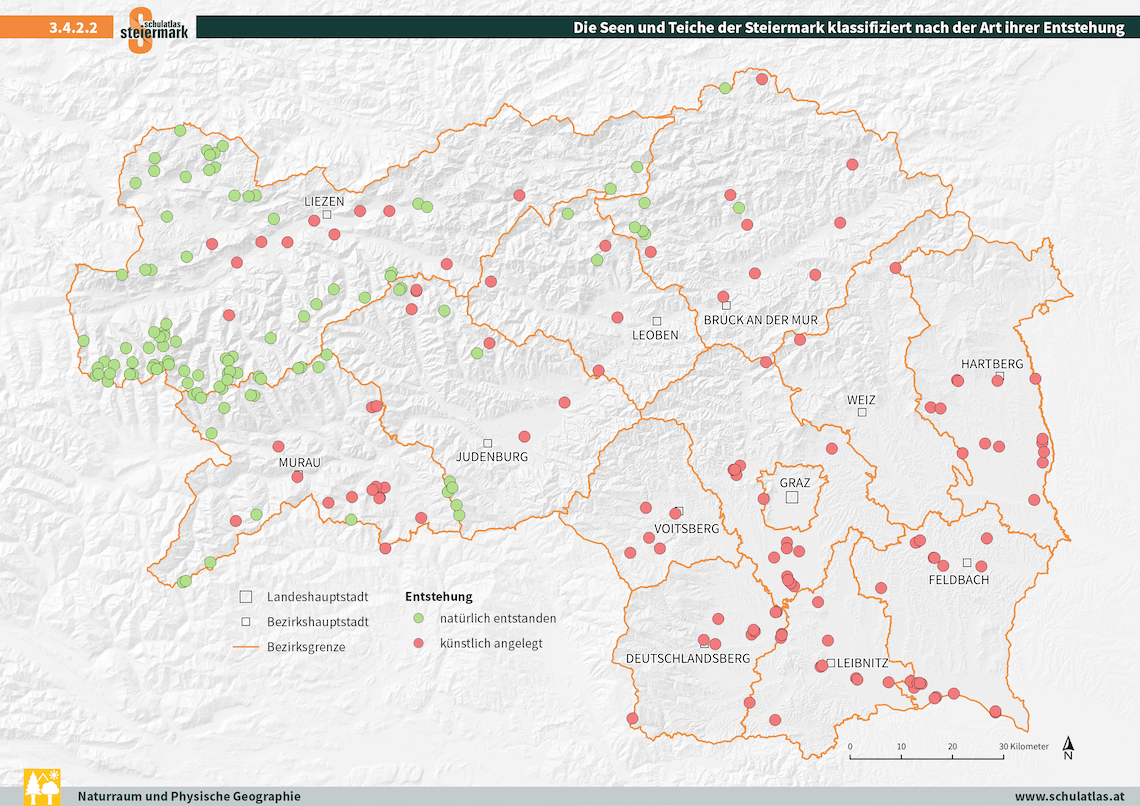Click the Graz capital square marker

792,497
